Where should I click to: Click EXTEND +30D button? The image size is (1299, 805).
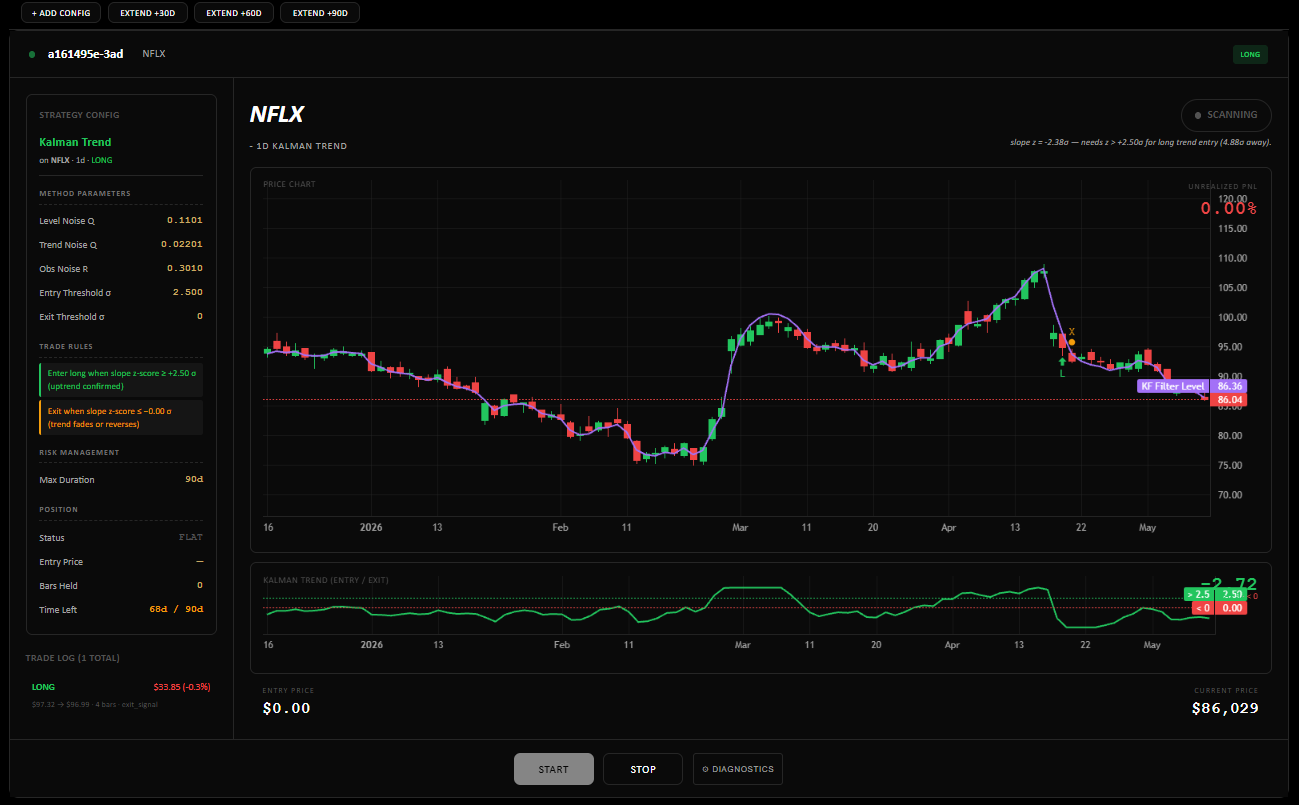(x=147, y=13)
